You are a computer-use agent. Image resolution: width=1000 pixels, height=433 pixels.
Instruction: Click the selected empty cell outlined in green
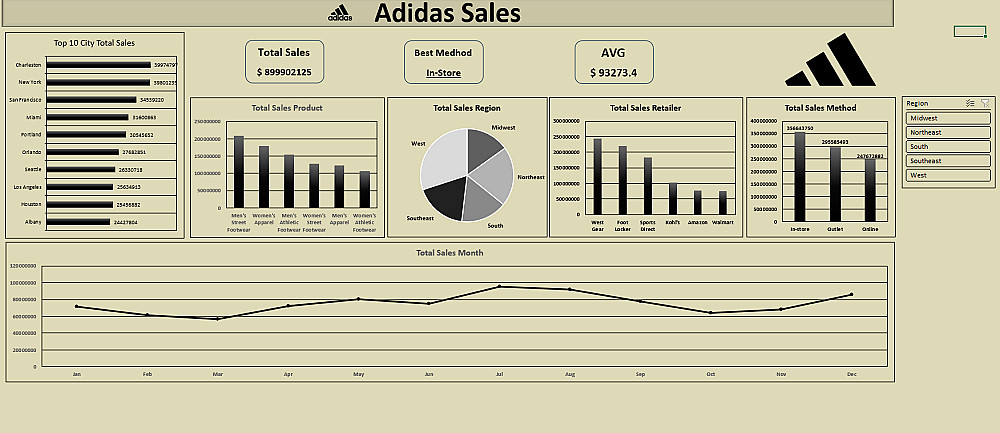click(970, 31)
